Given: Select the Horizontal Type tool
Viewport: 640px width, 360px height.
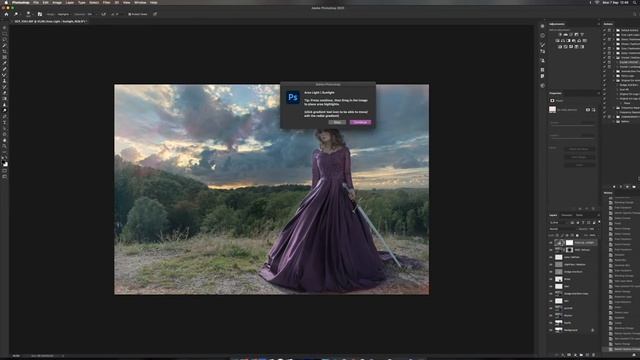Looking at the screenshot, I should pyautogui.click(x=4, y=122).
